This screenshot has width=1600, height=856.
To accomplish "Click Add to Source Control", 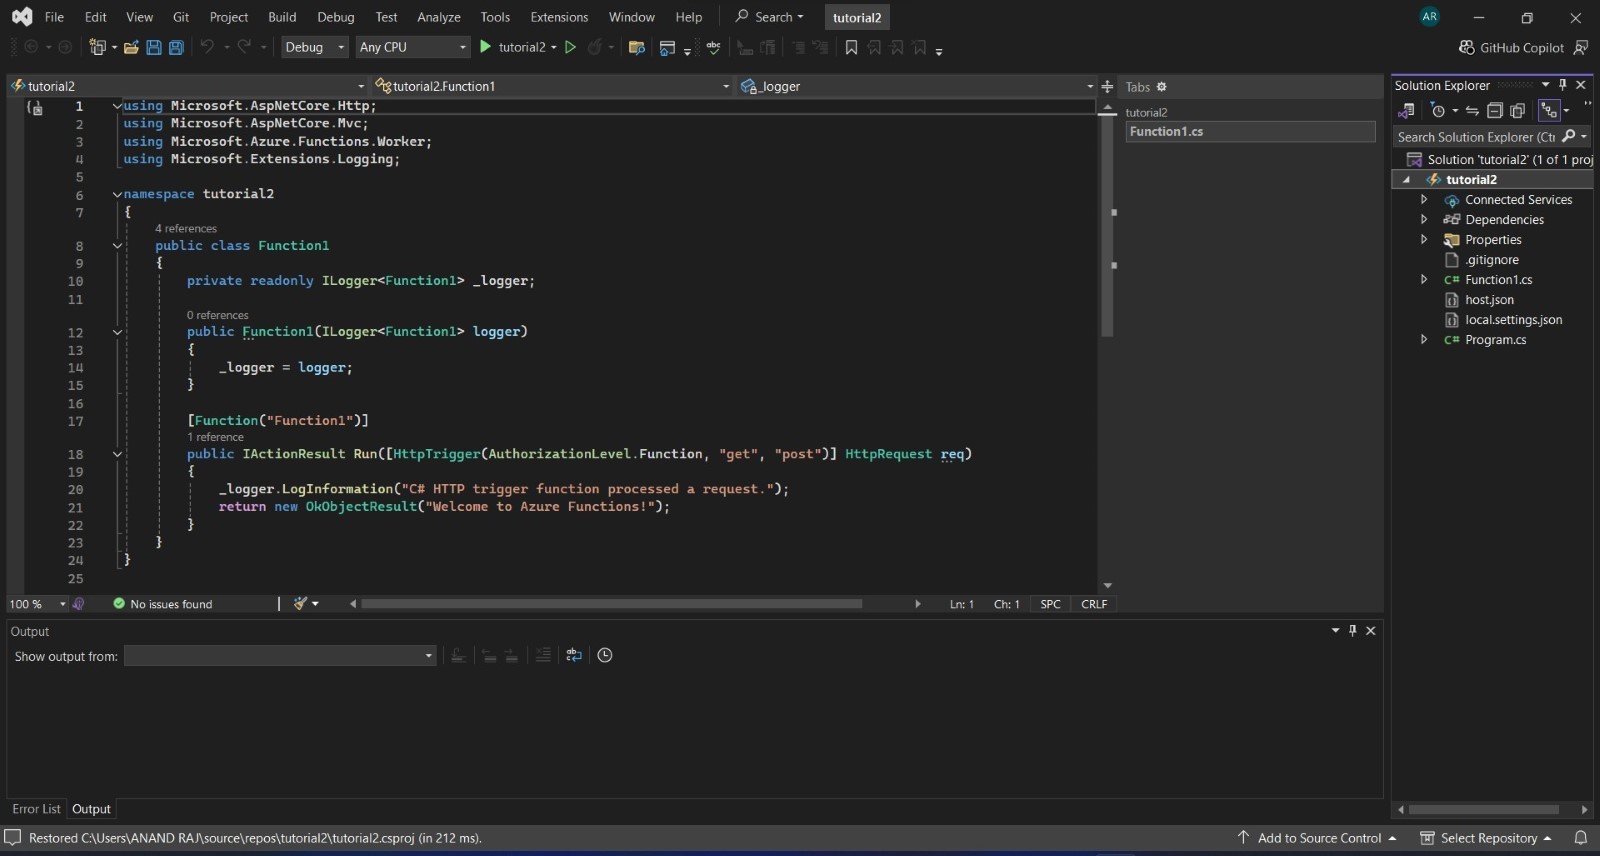I will coord(1316,838).
